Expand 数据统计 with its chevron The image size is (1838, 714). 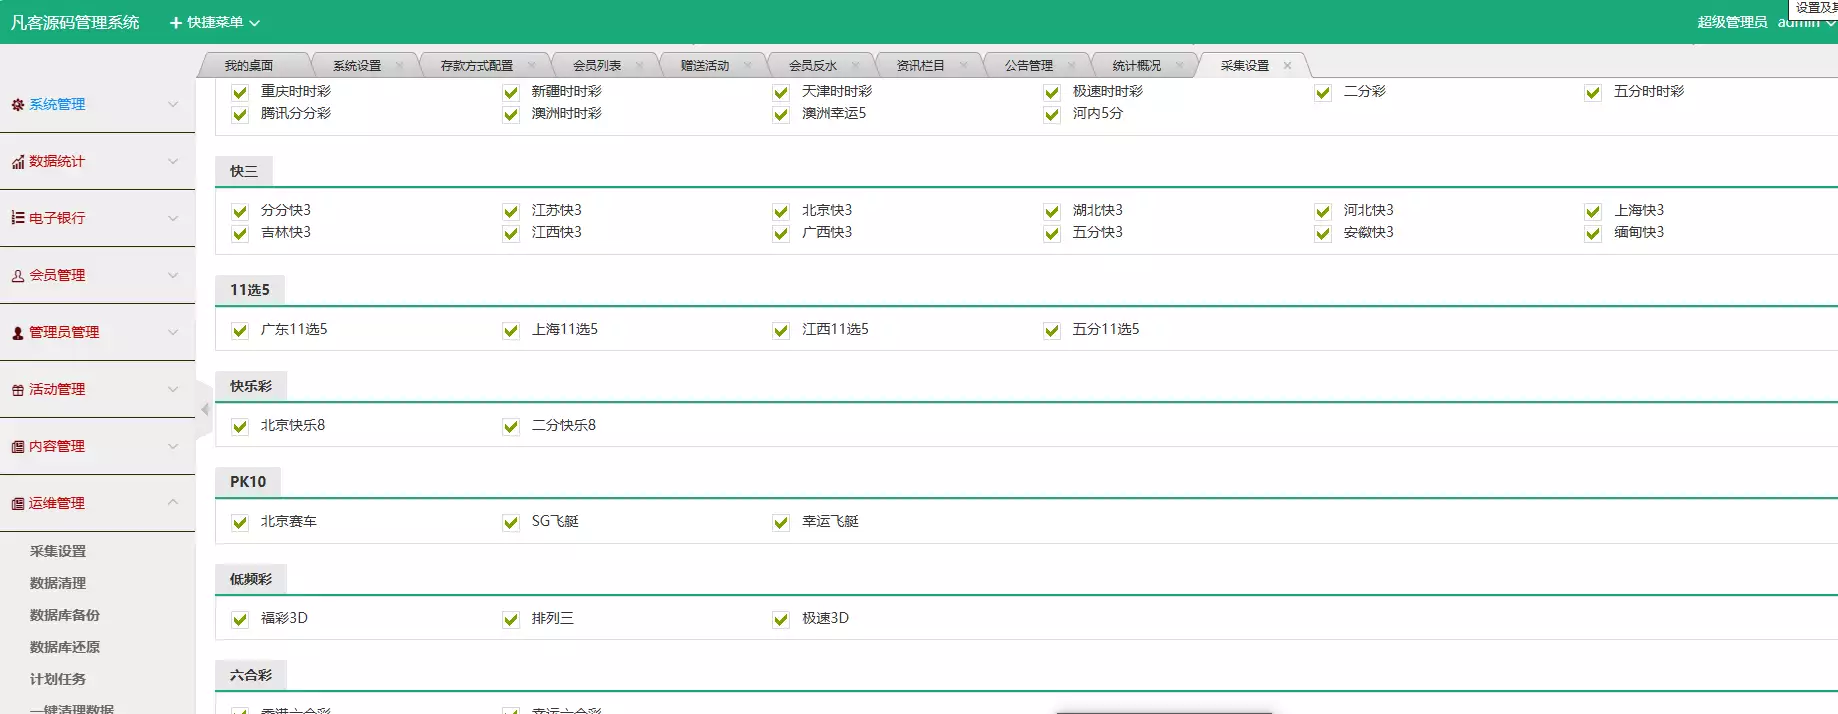(x=173, y=161)
